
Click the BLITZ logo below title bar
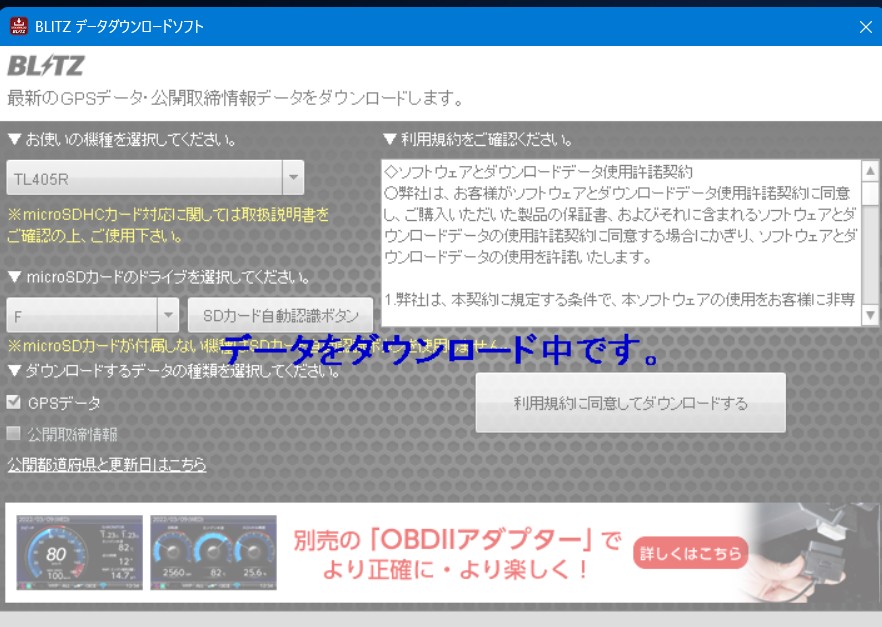click(x=46, y=66)
